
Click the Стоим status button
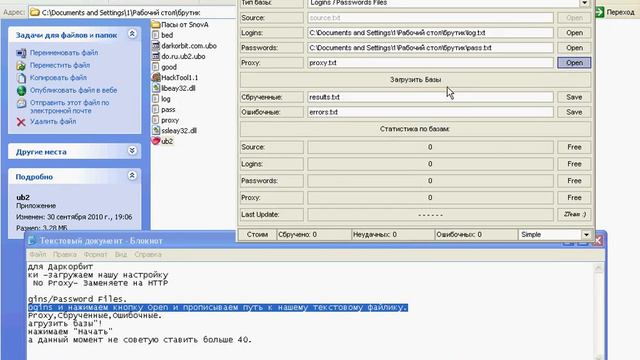pos(257,235)
